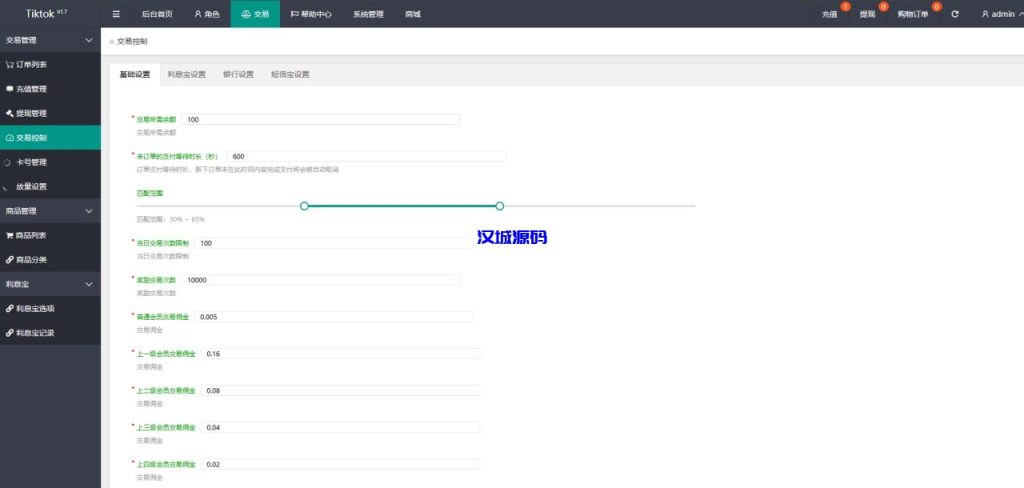This screenshot has height=488, width=1024.
Task: Open 充值管理 in the sidebar
Action: [30, 89]
